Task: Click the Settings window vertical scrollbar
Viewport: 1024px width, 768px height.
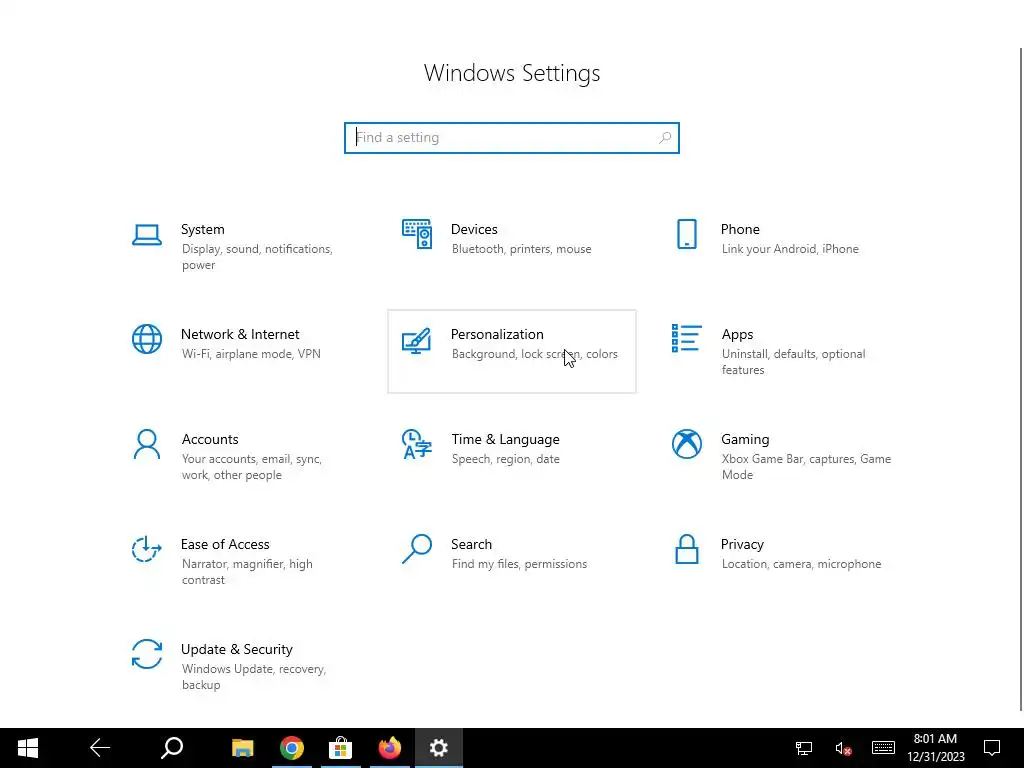Action: 1021,379
